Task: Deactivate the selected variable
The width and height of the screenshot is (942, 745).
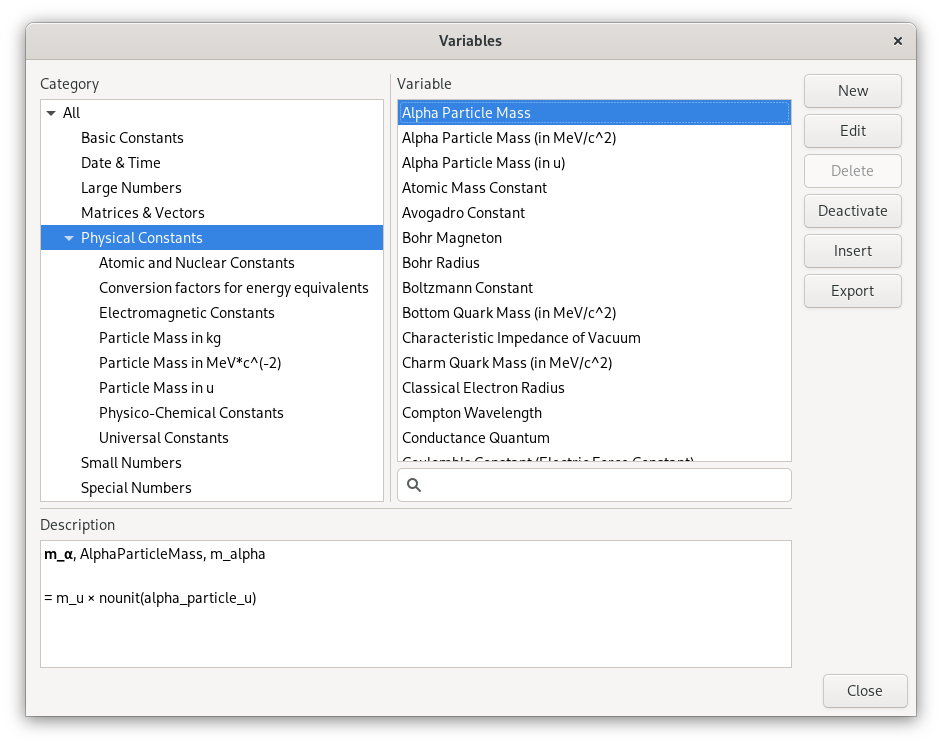Action: 852,210
